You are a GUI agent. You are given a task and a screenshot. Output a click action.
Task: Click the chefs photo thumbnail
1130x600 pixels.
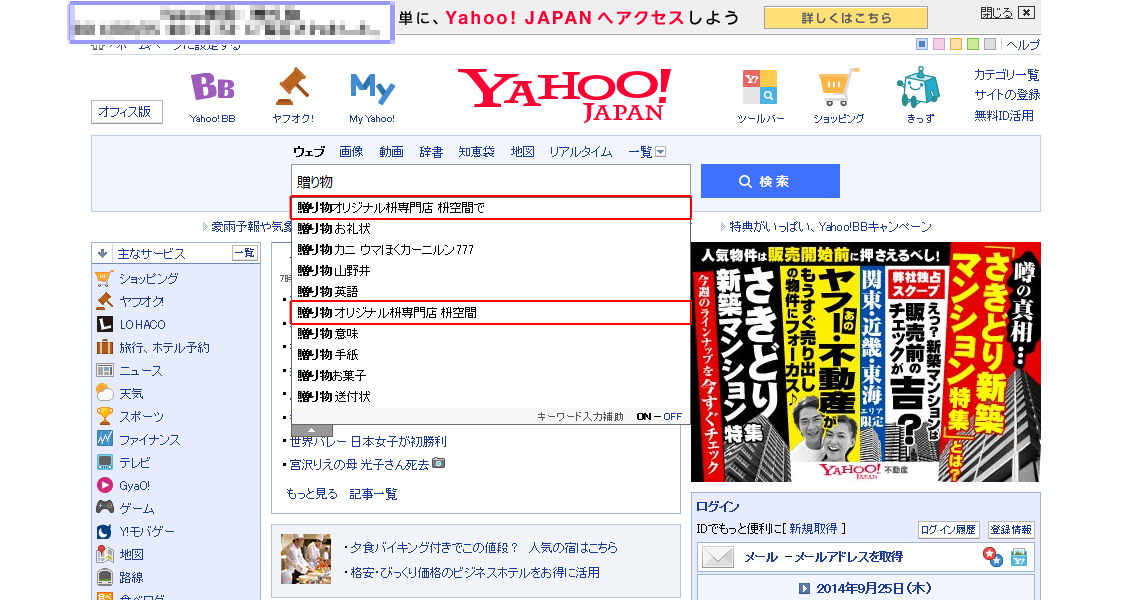click(x=306, y=559)
